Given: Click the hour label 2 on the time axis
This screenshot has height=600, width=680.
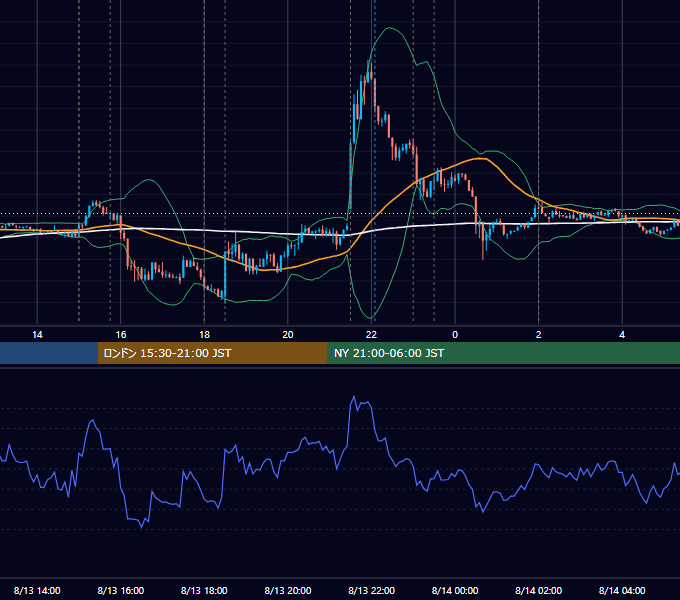Looking at the screenshot, I should 539,335.
